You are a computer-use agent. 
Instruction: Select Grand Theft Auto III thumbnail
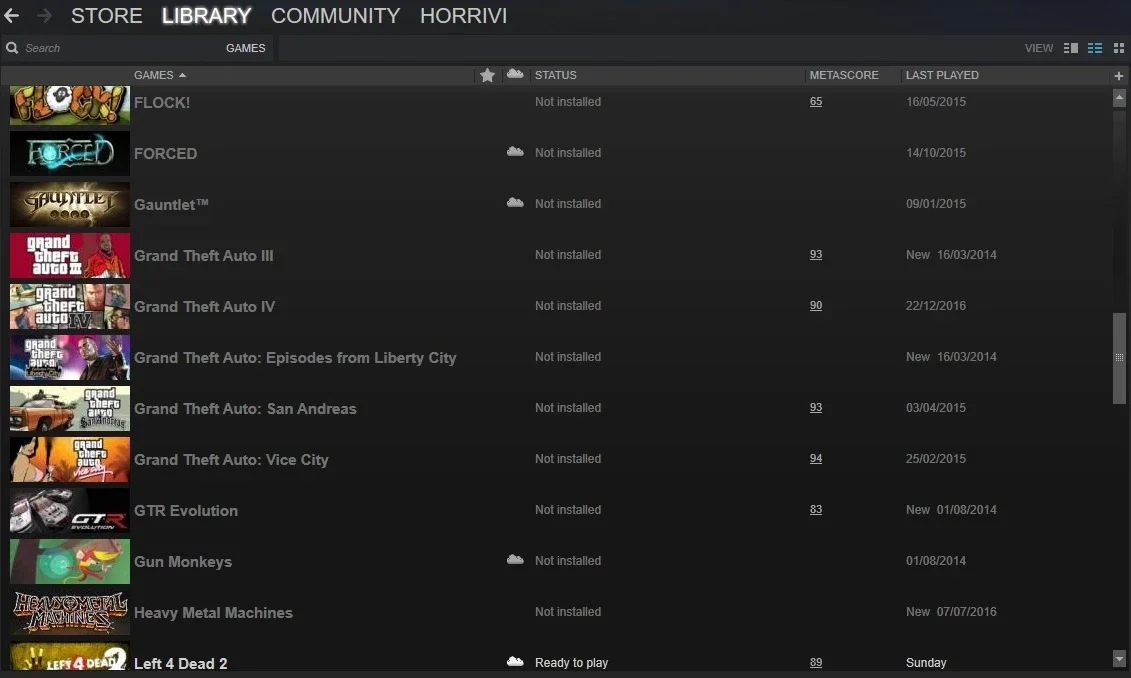(70, 255)
